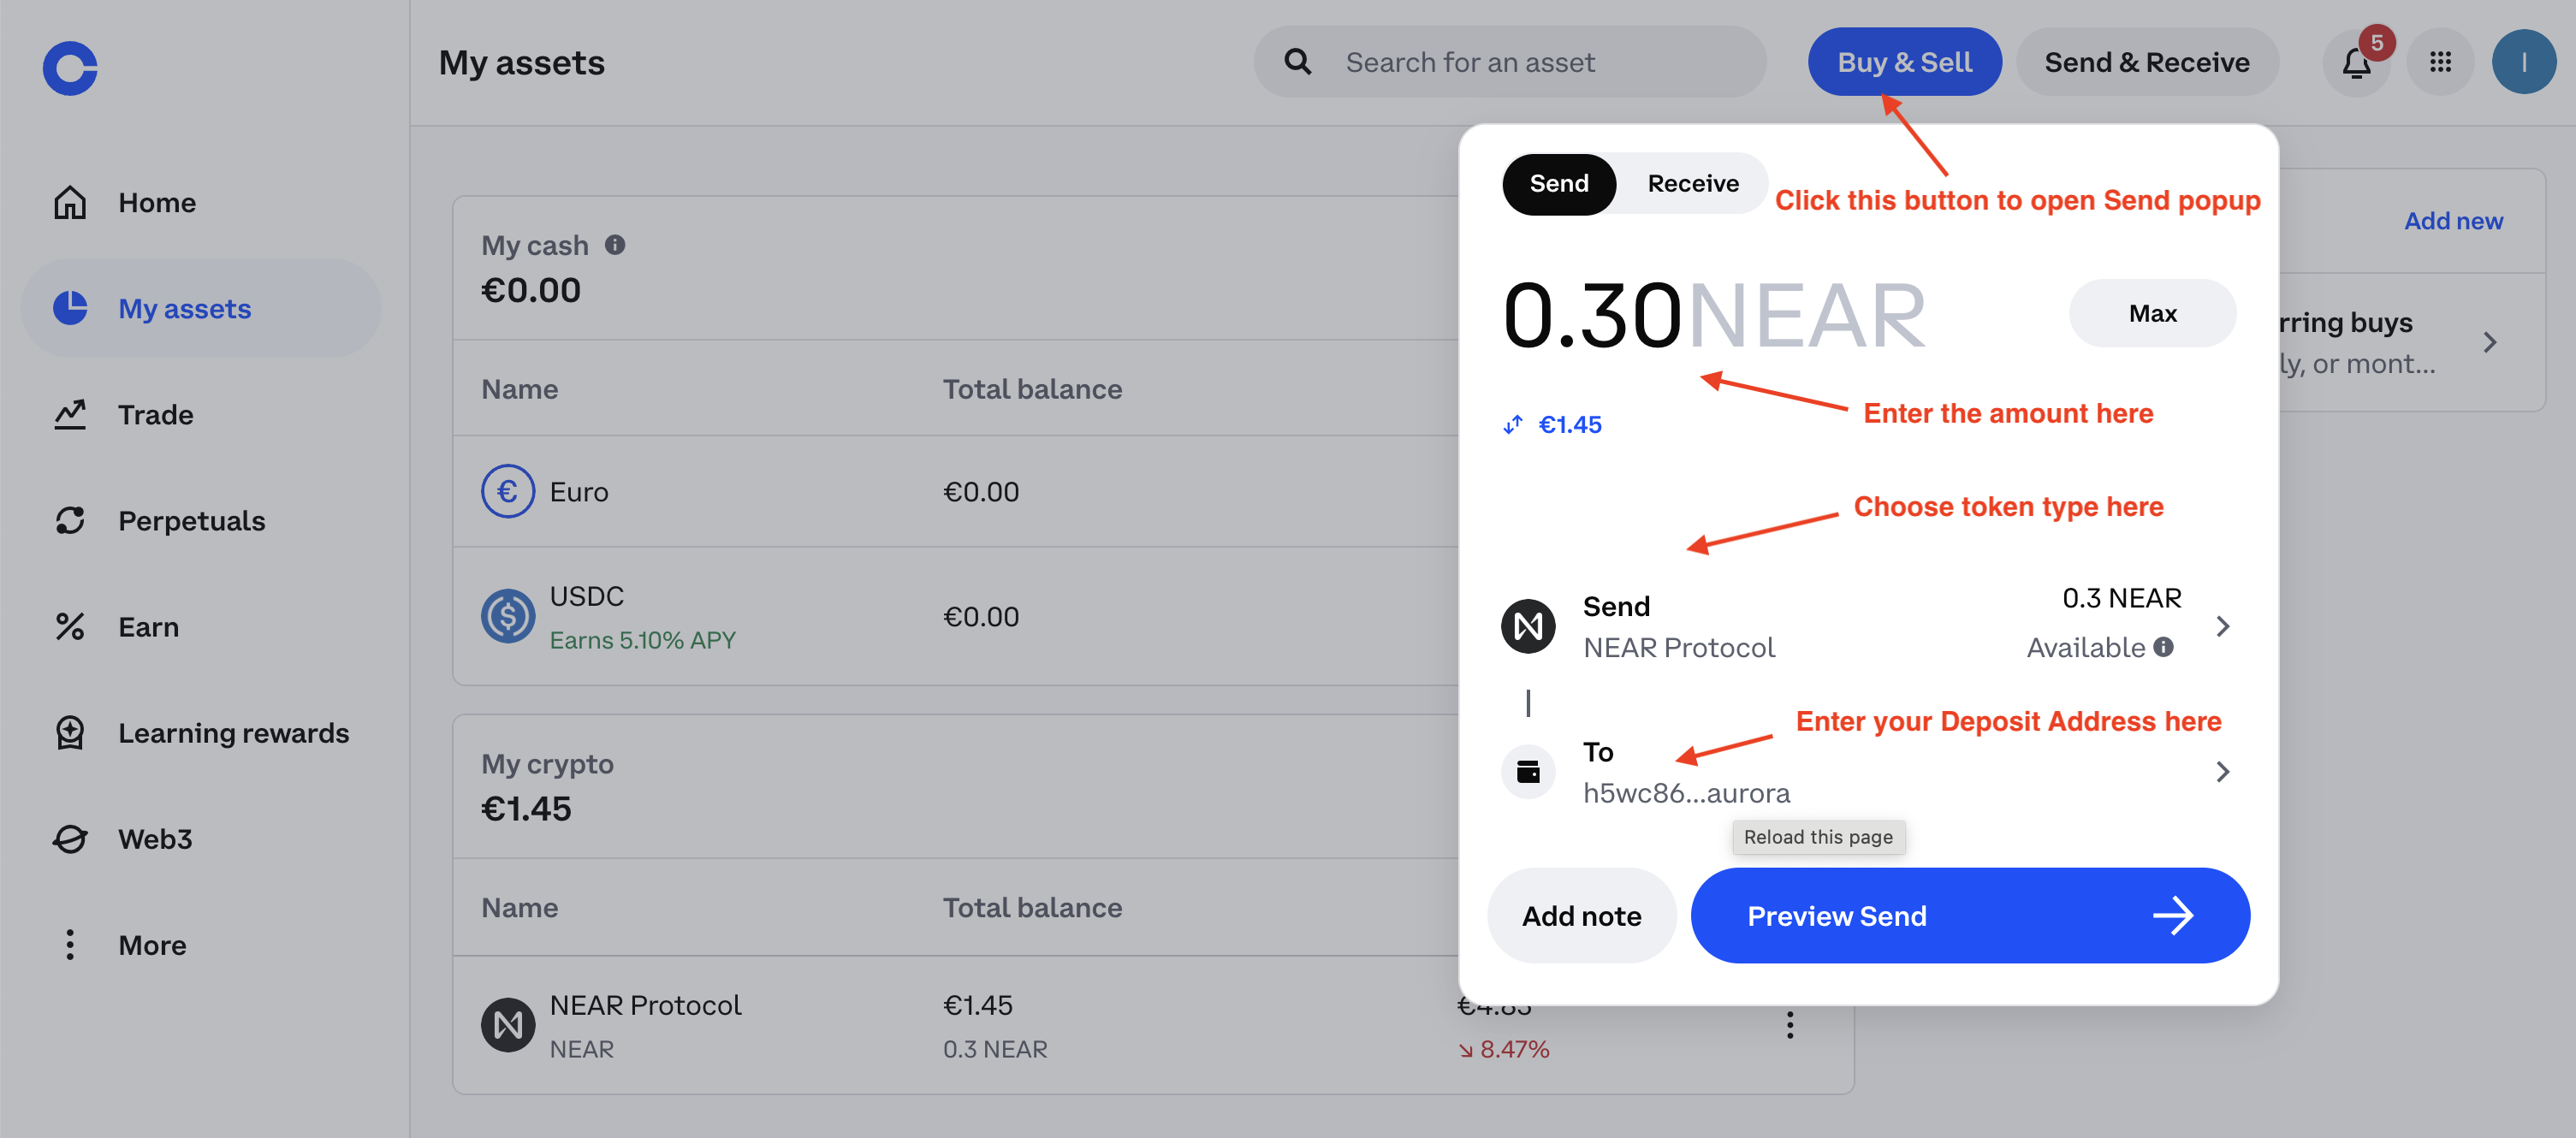Open the notifications bell

(2356, 62)
